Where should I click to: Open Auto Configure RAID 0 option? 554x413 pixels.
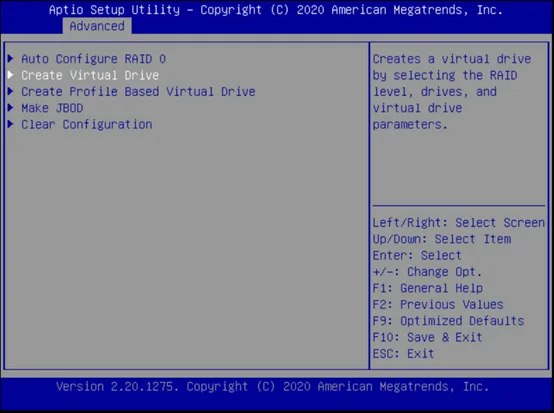point(94,59)
